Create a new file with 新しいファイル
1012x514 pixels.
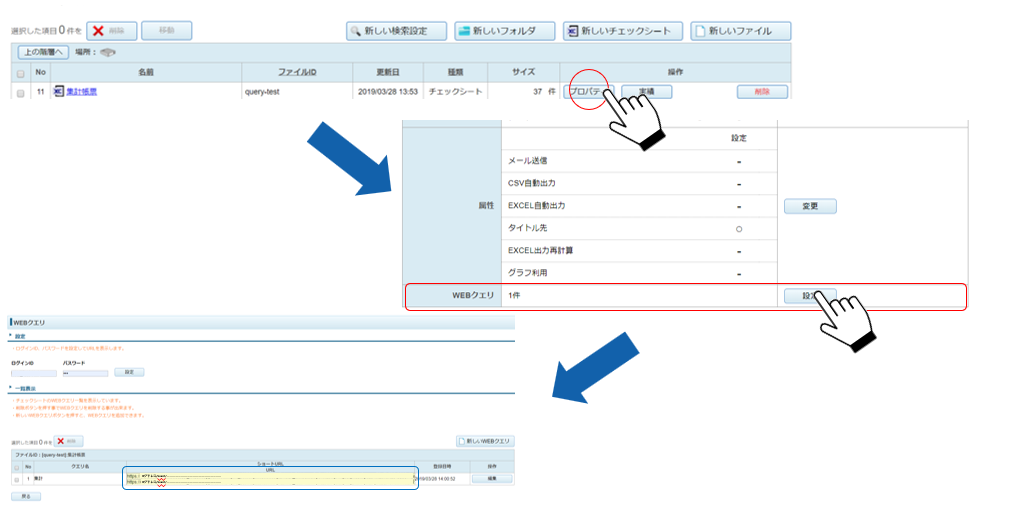click(740, 31)
